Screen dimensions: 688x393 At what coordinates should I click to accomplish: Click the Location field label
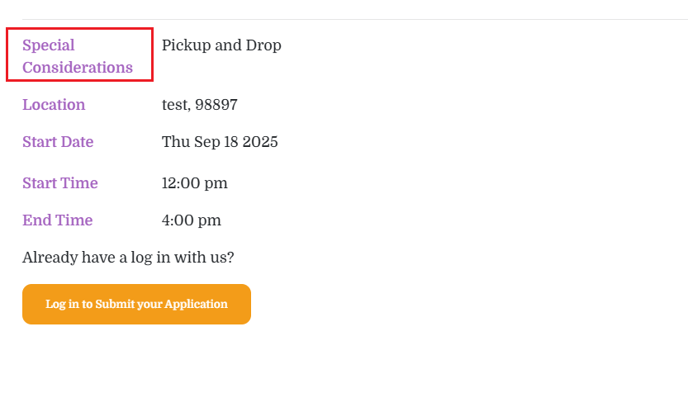(x=54, y=105)
